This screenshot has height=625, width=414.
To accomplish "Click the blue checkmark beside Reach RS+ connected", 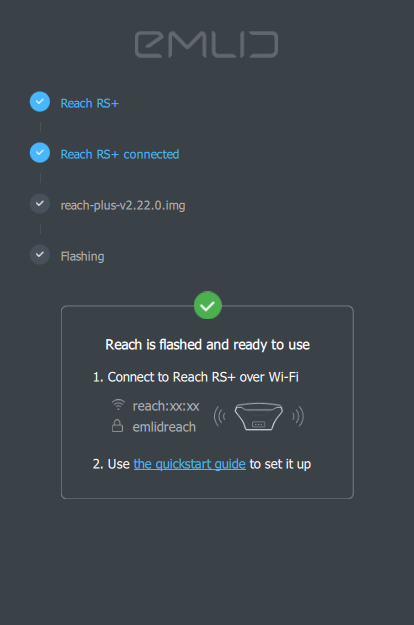I will pyautogui.click(x=40, y=153).
